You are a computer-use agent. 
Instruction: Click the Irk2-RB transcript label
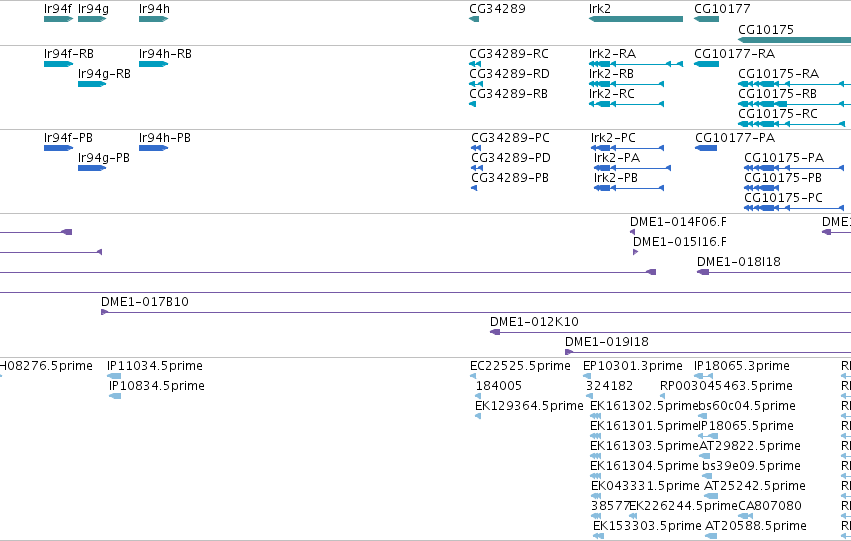point(611,74)
